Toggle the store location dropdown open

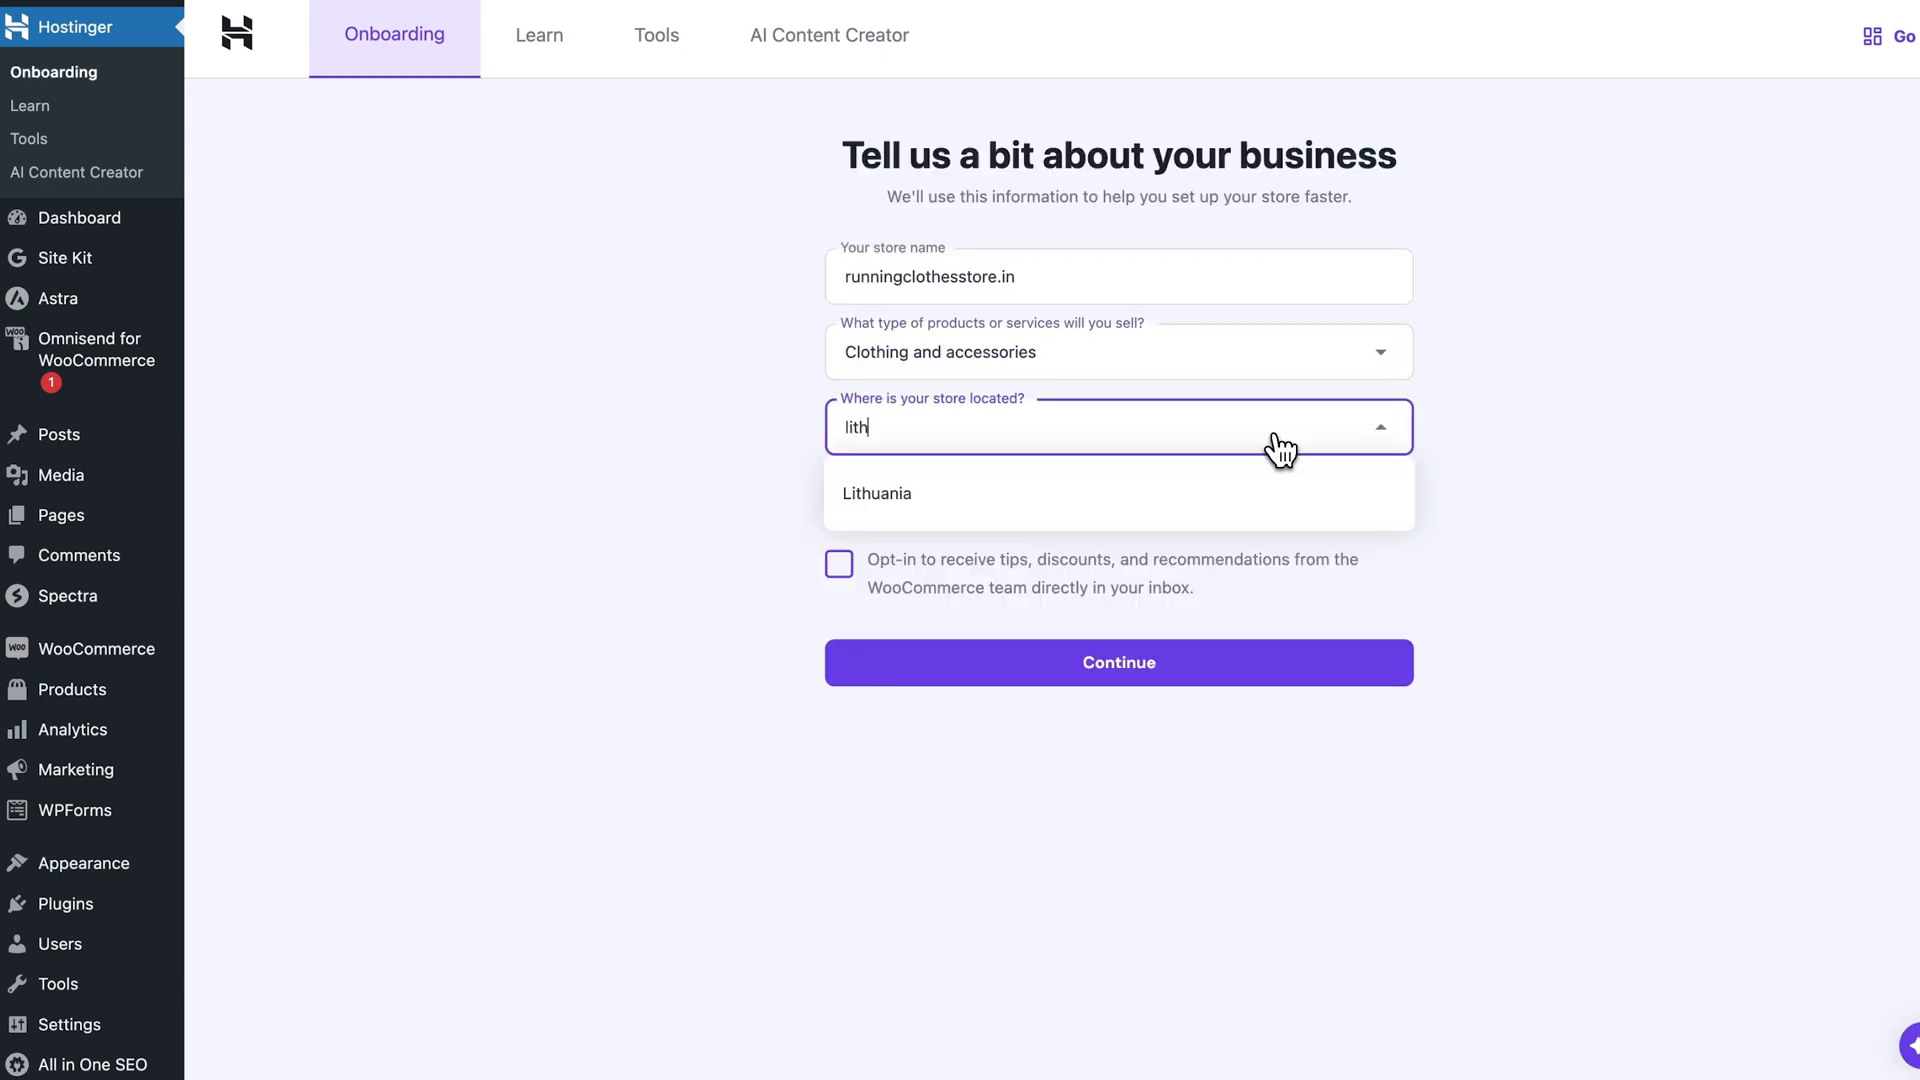[1382, 426]
